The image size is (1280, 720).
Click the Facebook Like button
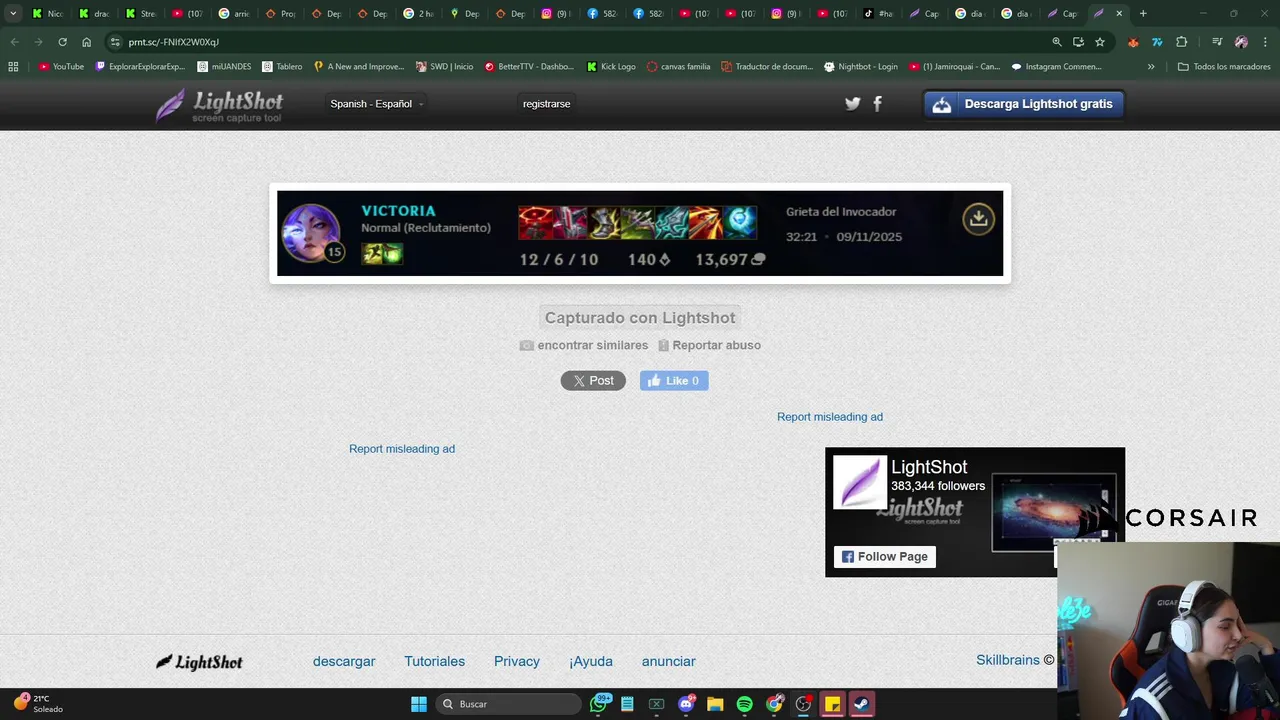pyautogui.click(x=674, y=380)
